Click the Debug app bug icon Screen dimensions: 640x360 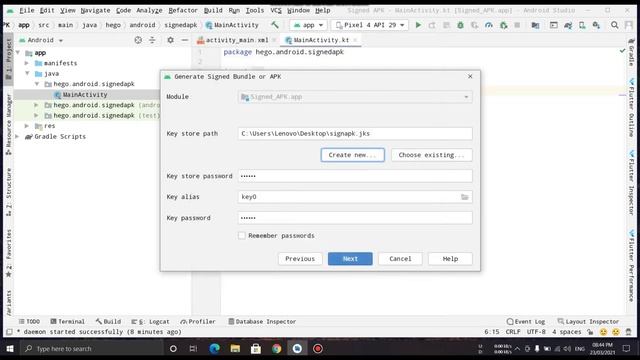click(460, 25)
